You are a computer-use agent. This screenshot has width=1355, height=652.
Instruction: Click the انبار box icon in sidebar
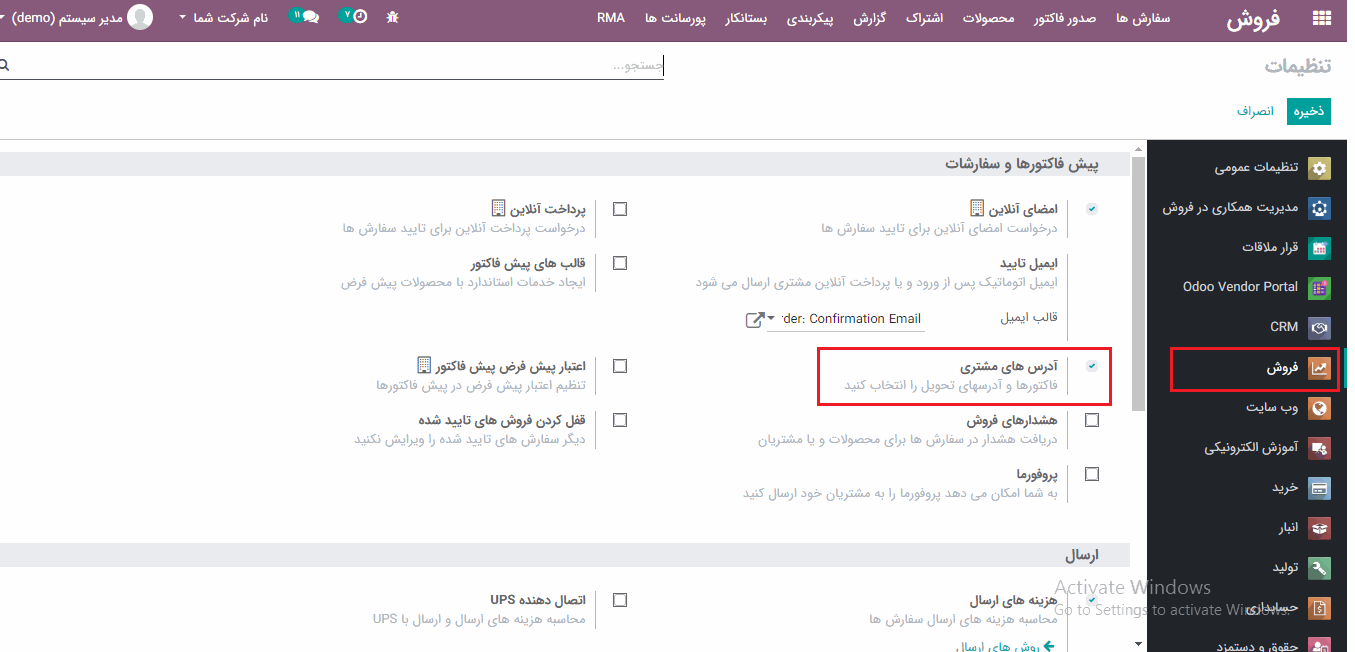(1320, 528)
